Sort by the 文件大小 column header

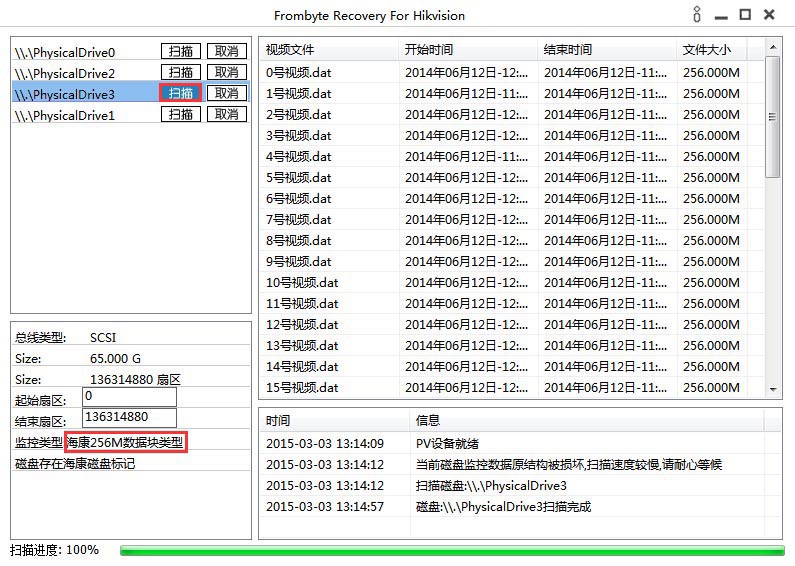(x=712, y=50)
